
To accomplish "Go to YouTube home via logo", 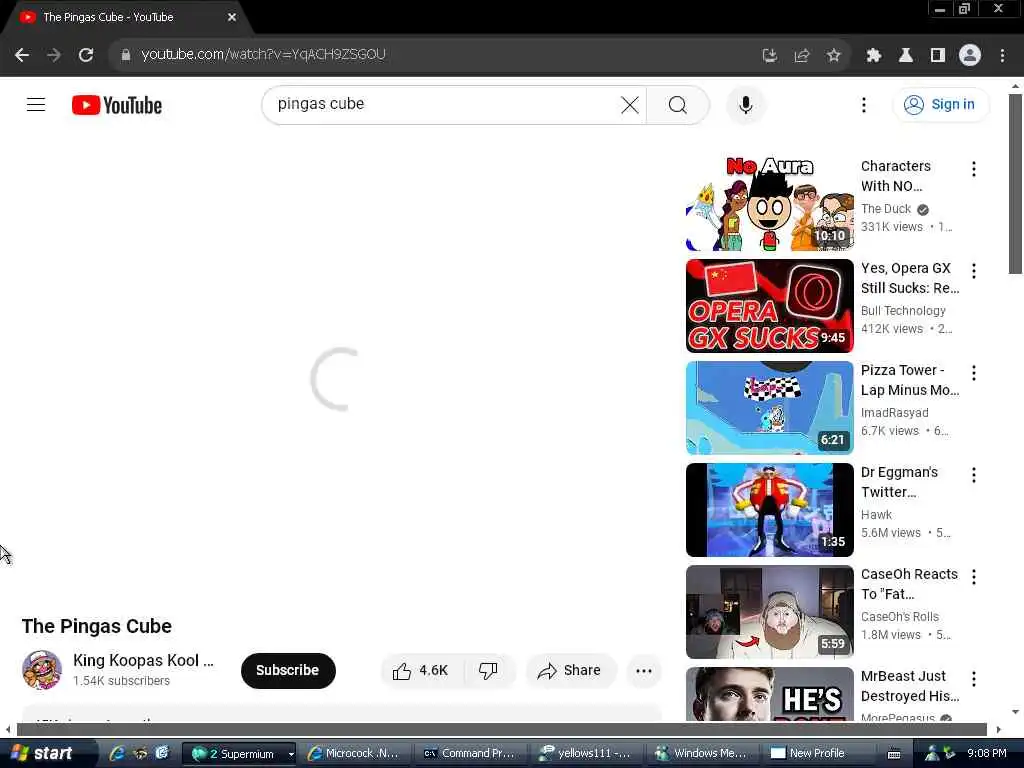I will click(x=117, y=105).
